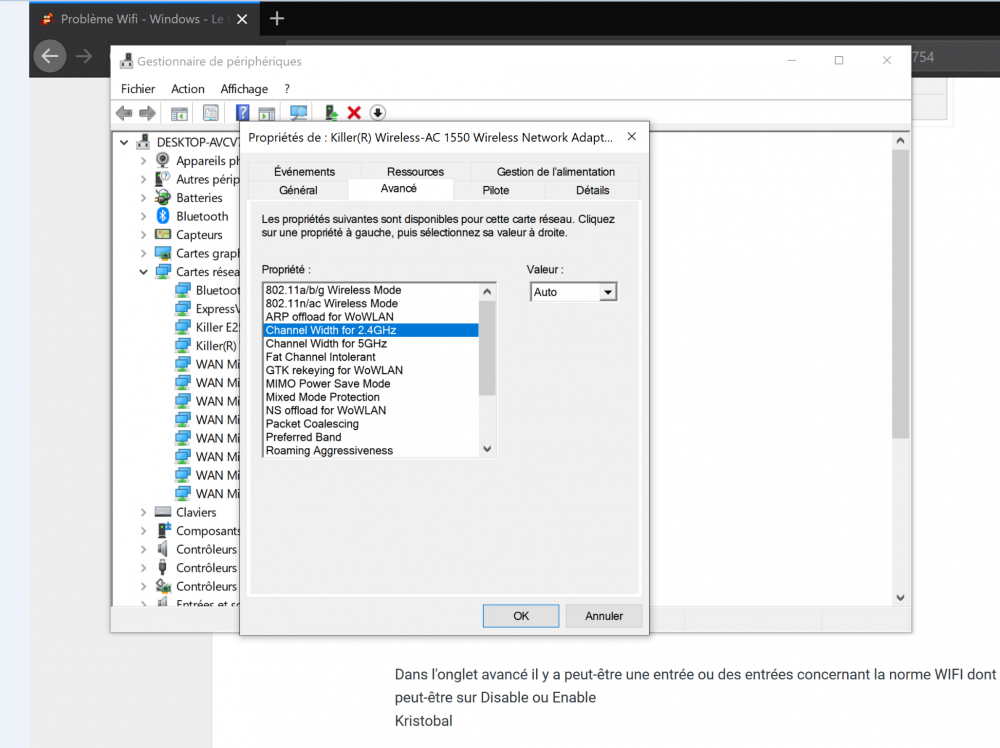The image size is (1000, 748).
Task: Click the properties sheet toolbar icon
Action: coord(211,113)
